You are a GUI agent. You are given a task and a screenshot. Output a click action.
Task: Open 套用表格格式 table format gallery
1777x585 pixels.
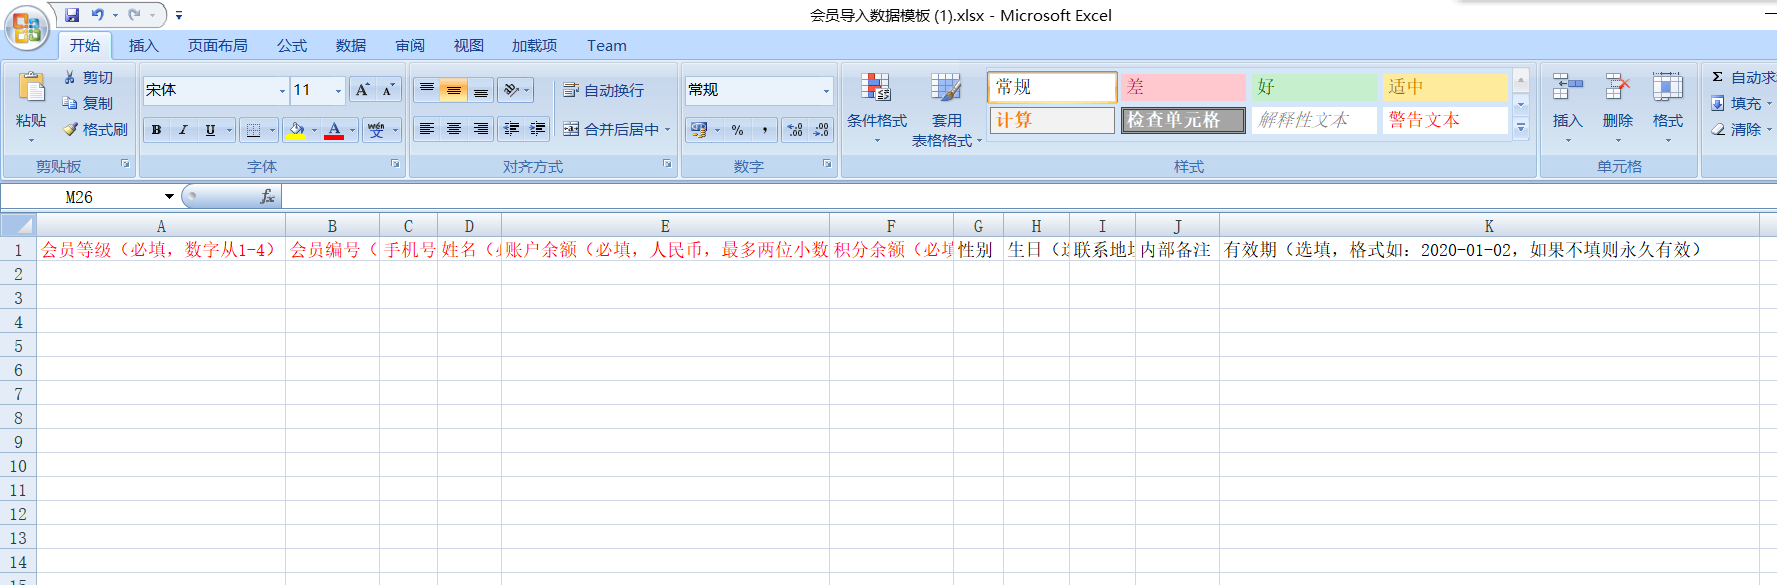[946, 108]
